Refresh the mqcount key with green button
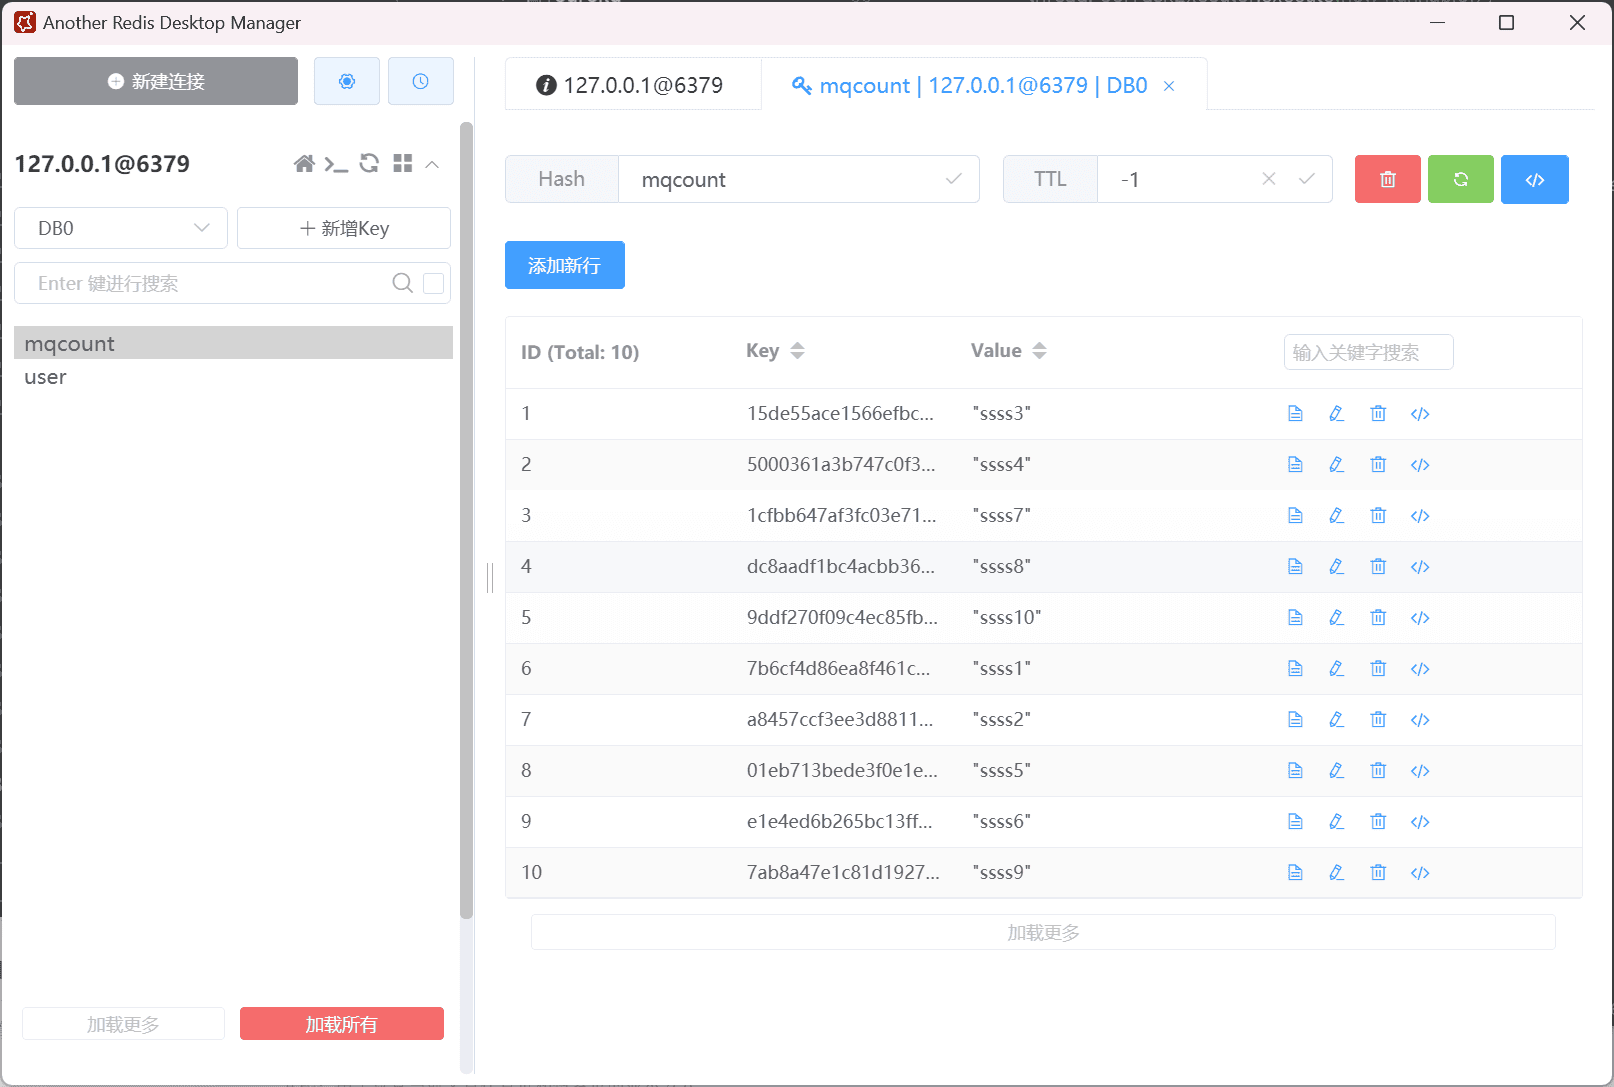The width and height of the screenshot is (1614, 1087). (x=1461, y=179)
